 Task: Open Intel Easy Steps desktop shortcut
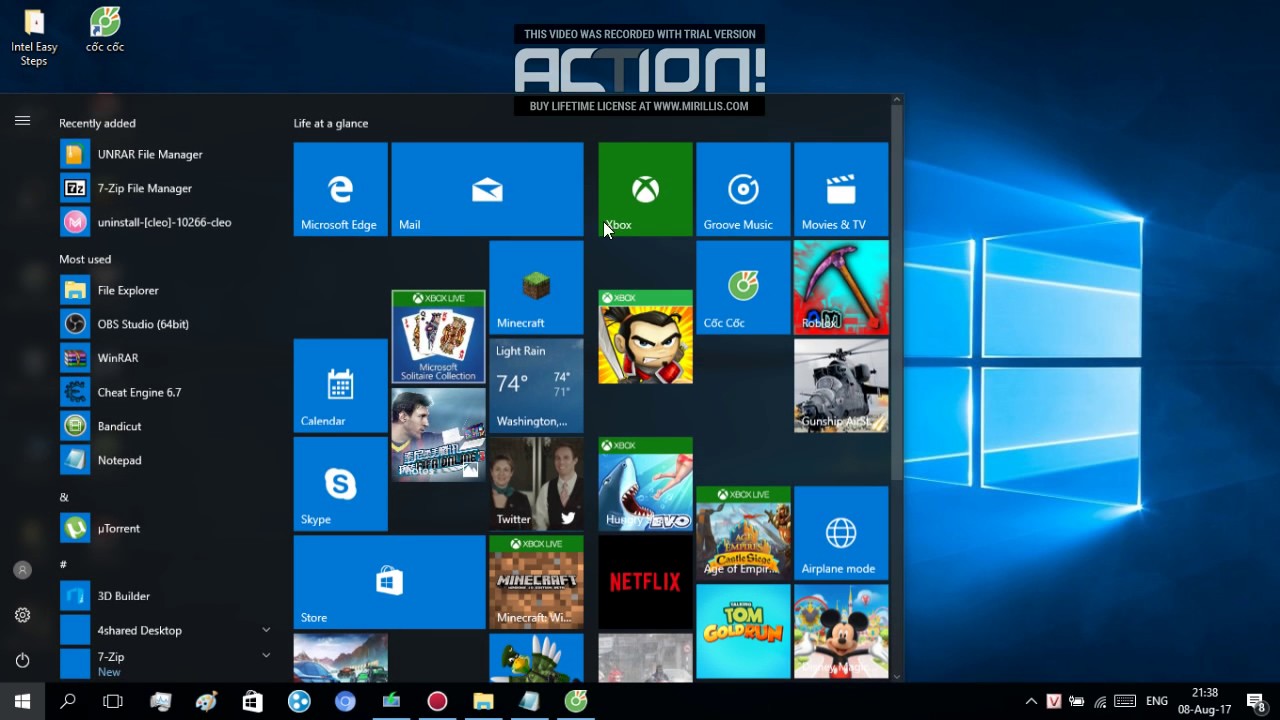(34, 38)
